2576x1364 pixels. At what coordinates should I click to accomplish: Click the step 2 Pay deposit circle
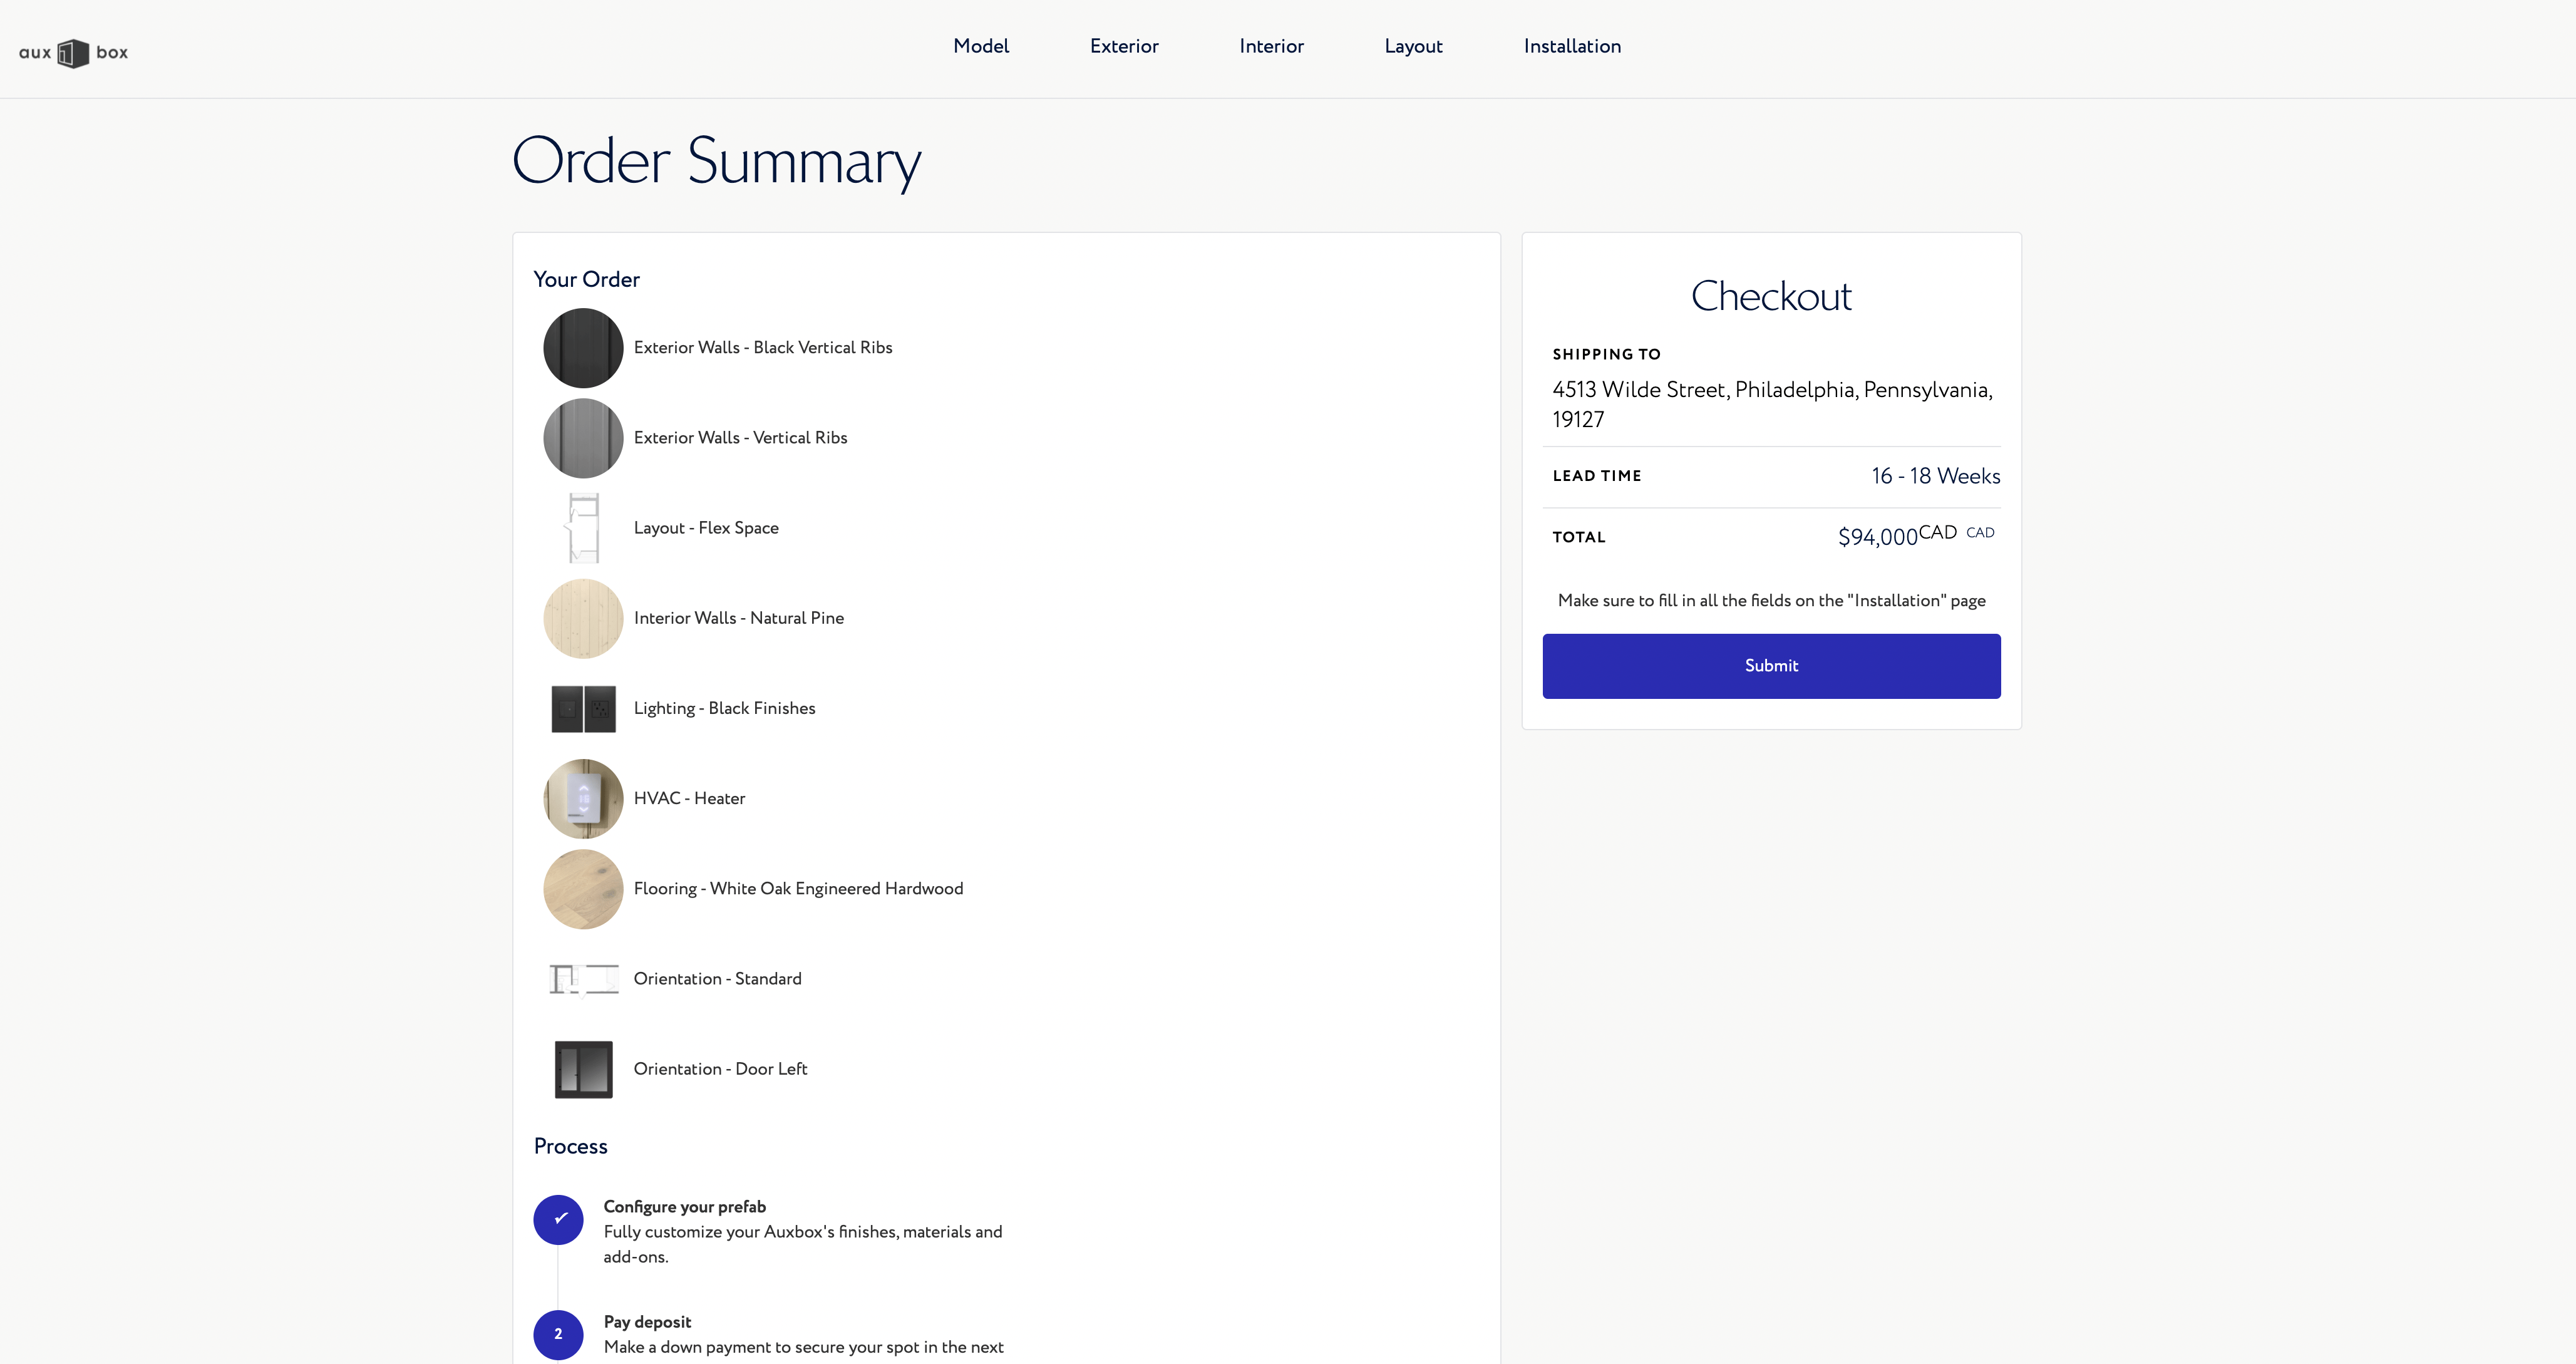(x=558, y=1334)
